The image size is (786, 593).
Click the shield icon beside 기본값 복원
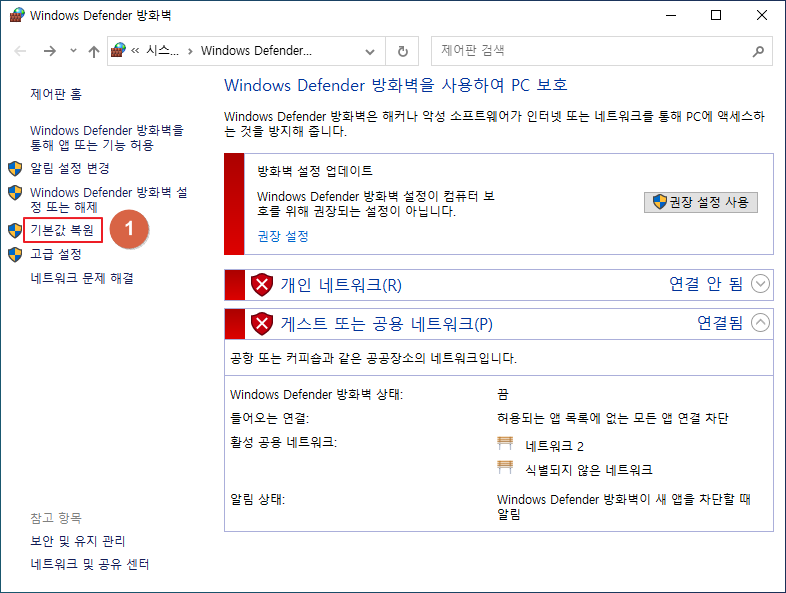click(x=16, y=231)
